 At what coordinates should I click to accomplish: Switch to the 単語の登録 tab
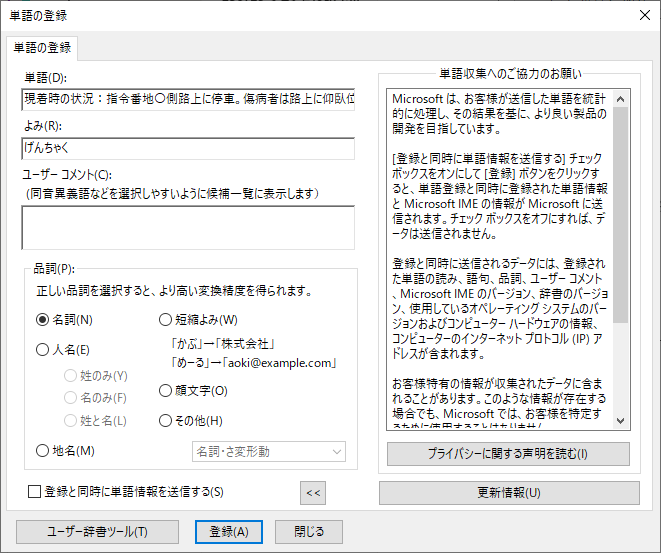(x=42, y=49)
